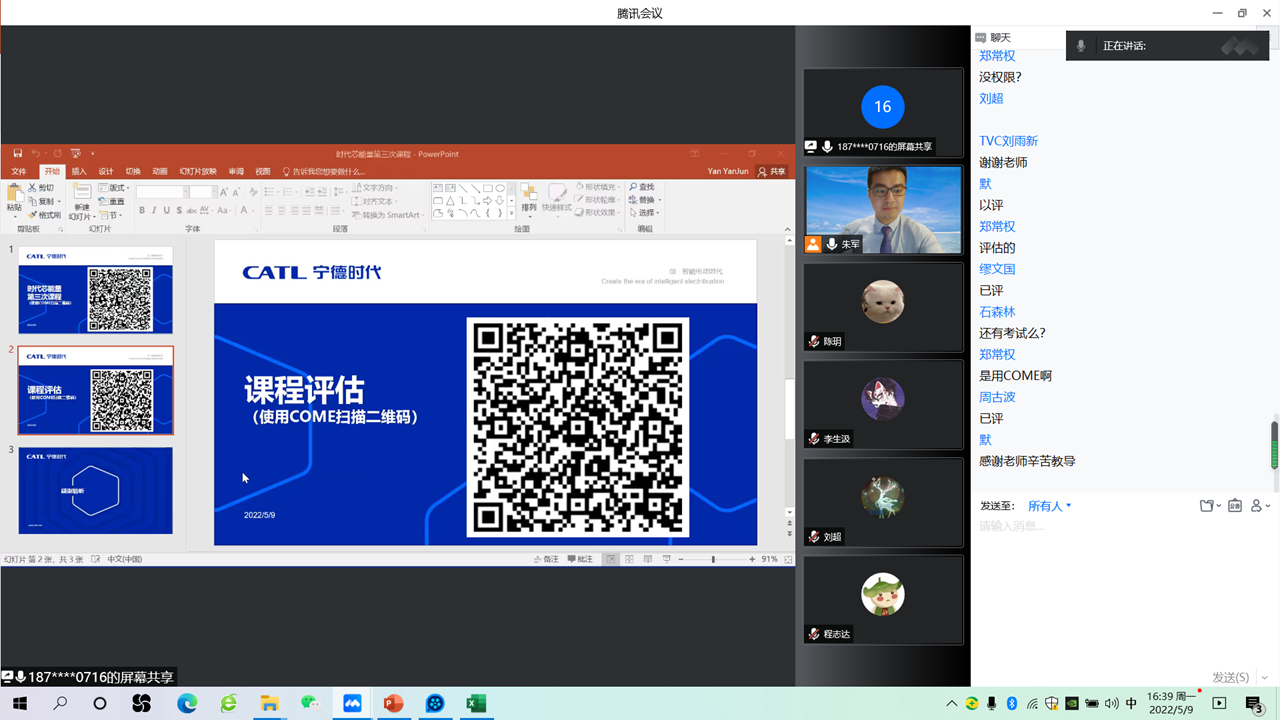
Task: Click the 朱军 video tile
Action: coord(883,209)
